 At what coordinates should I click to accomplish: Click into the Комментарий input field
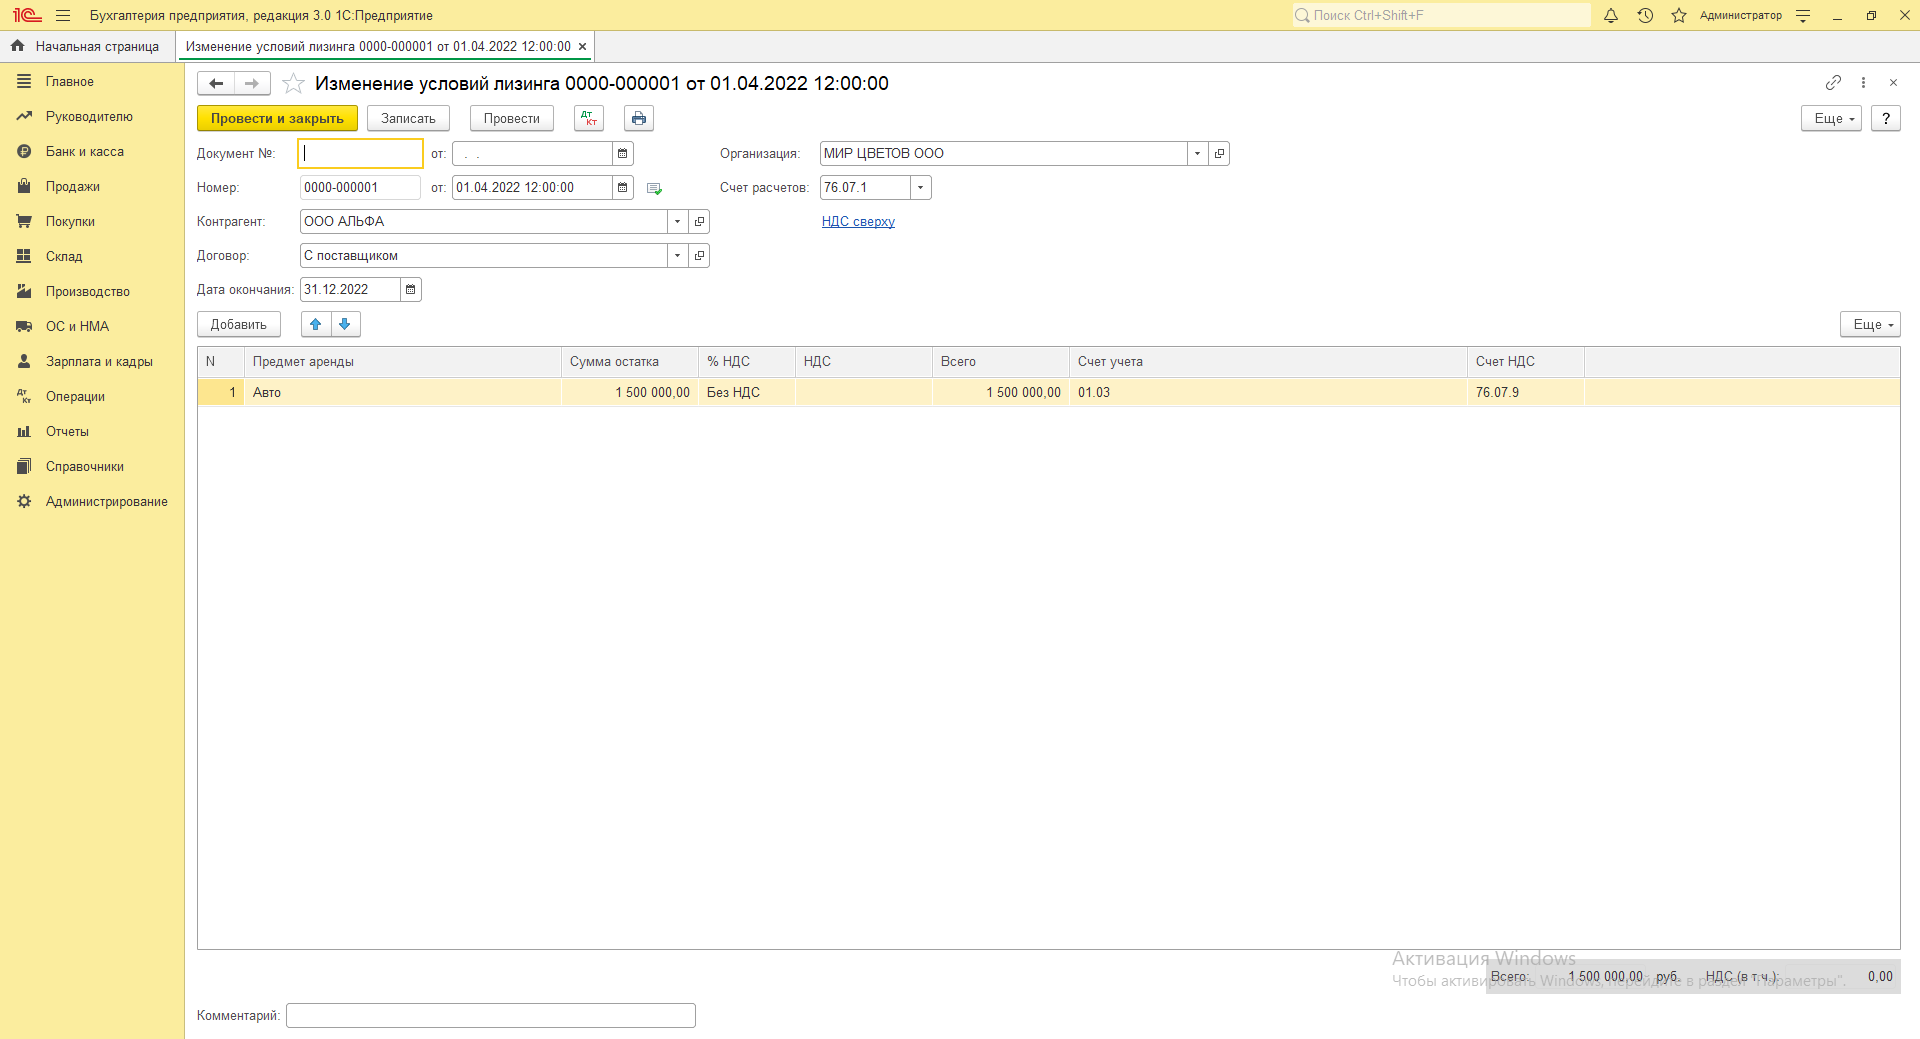[x=490, y=1015]
